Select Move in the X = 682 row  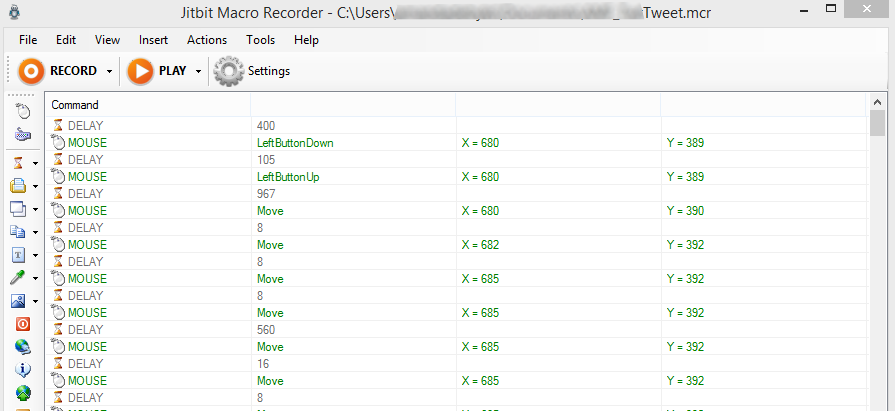(x=270, y=245)
